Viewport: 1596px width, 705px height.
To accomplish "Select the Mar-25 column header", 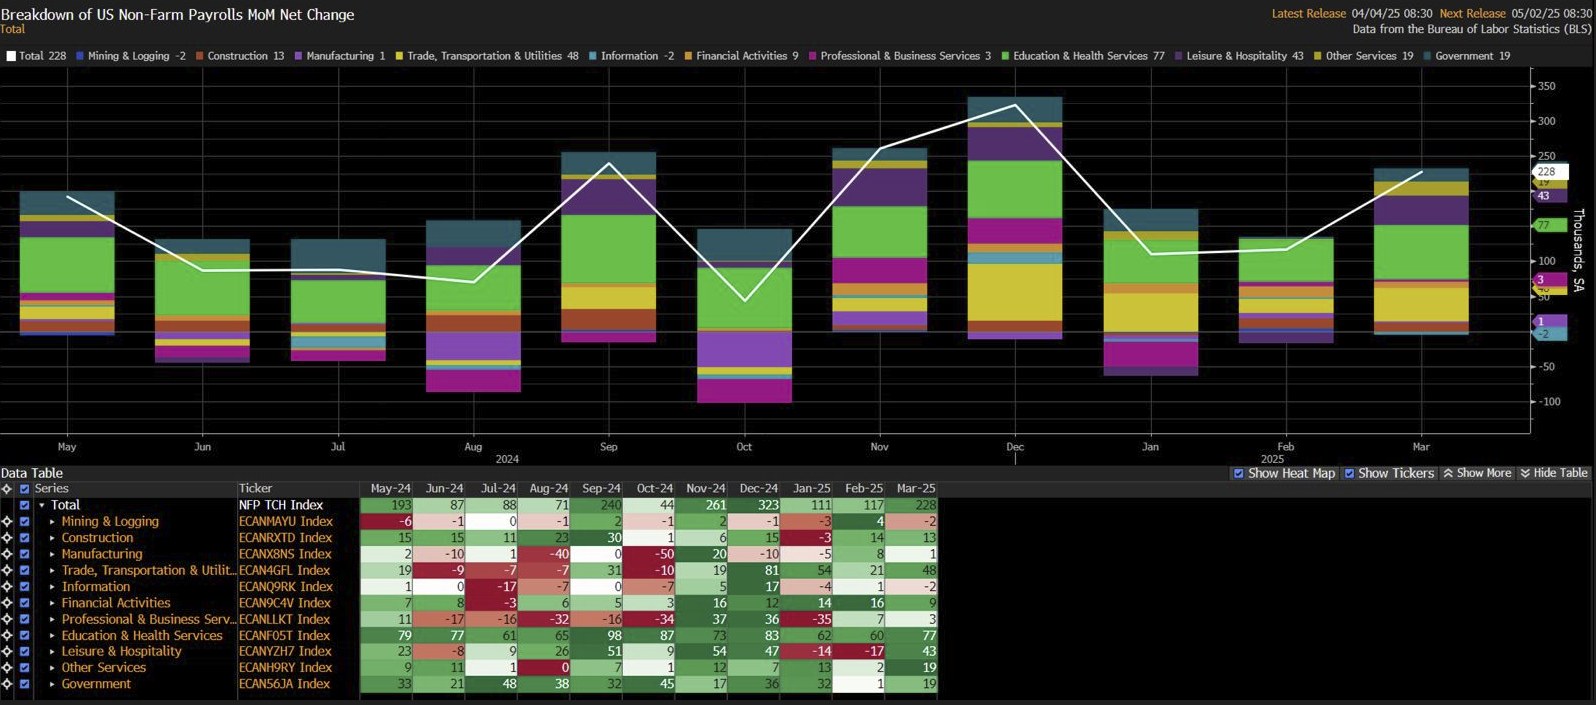I will tap(916, 489).
